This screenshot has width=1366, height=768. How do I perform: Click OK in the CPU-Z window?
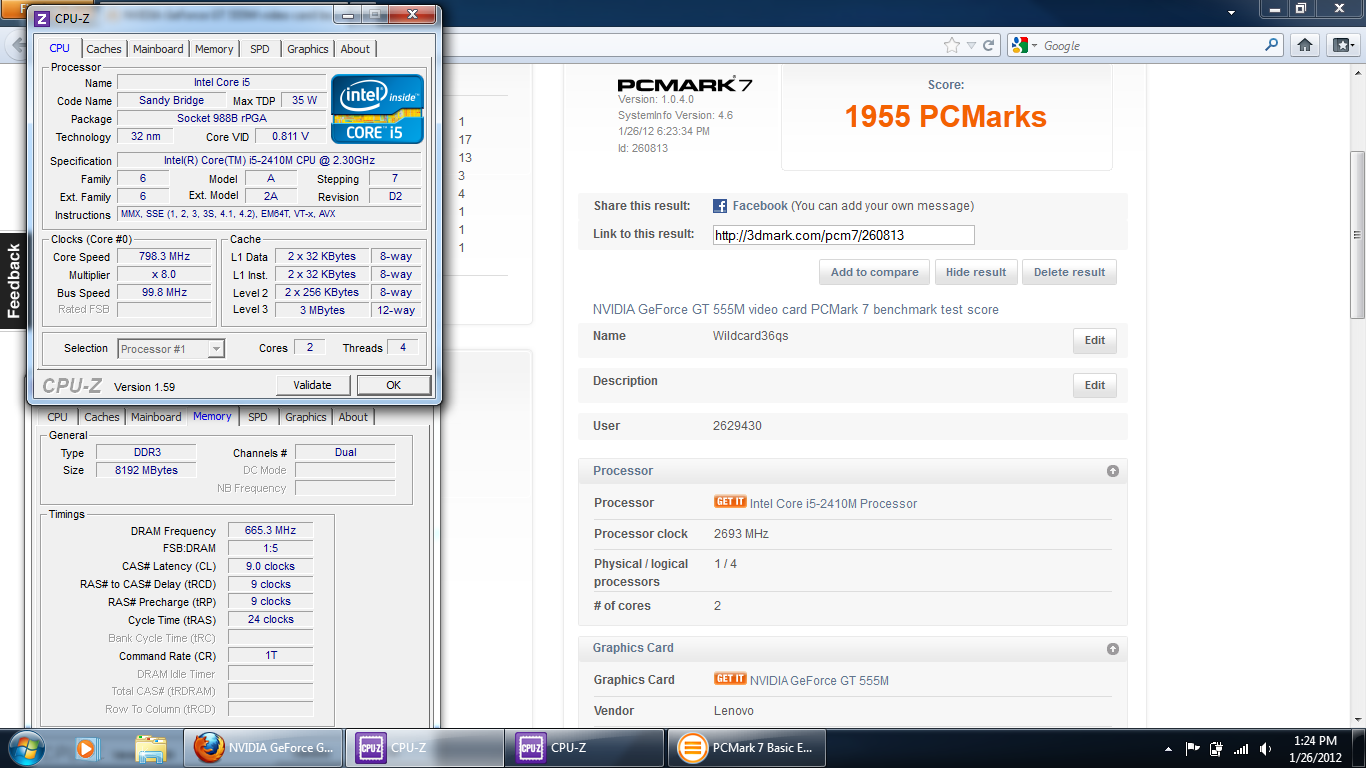pyautogui.click(x=394, y=385)
